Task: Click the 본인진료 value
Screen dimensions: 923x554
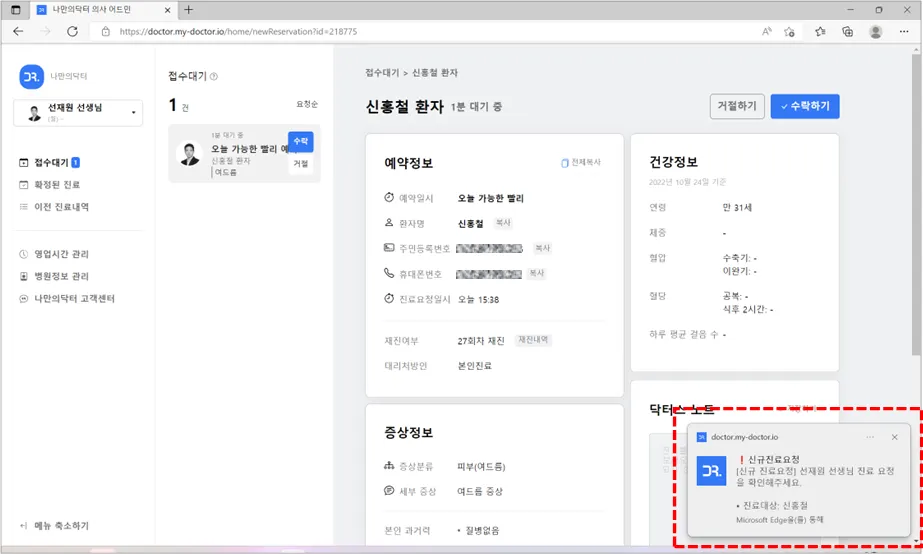Action: tap(474, 366)
